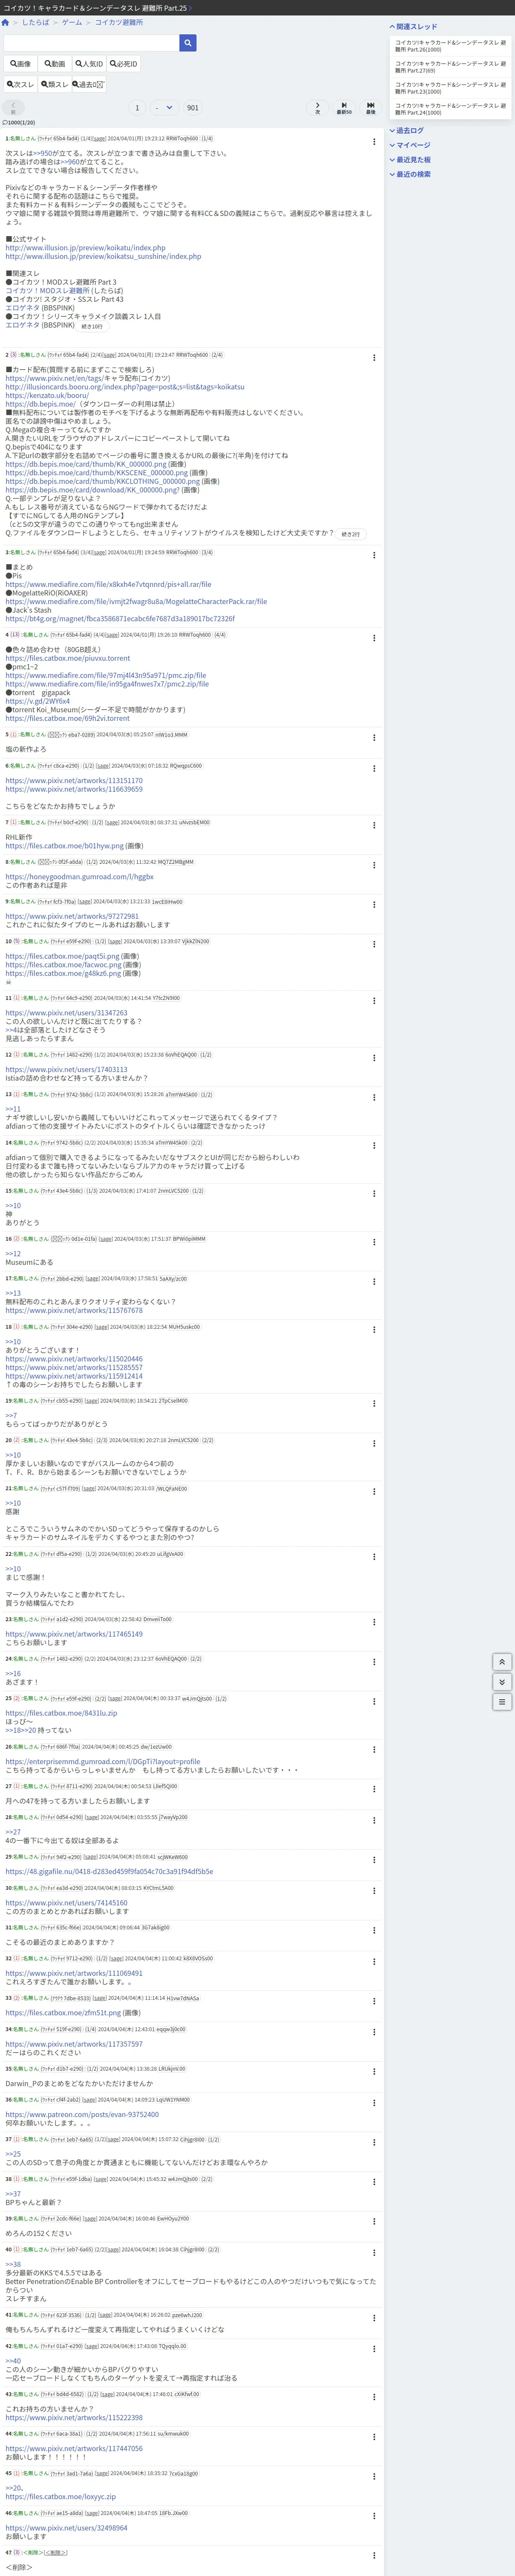Open kebab menu for post 4
This screenshot has height=2576, width=515.
coord(374,638)
